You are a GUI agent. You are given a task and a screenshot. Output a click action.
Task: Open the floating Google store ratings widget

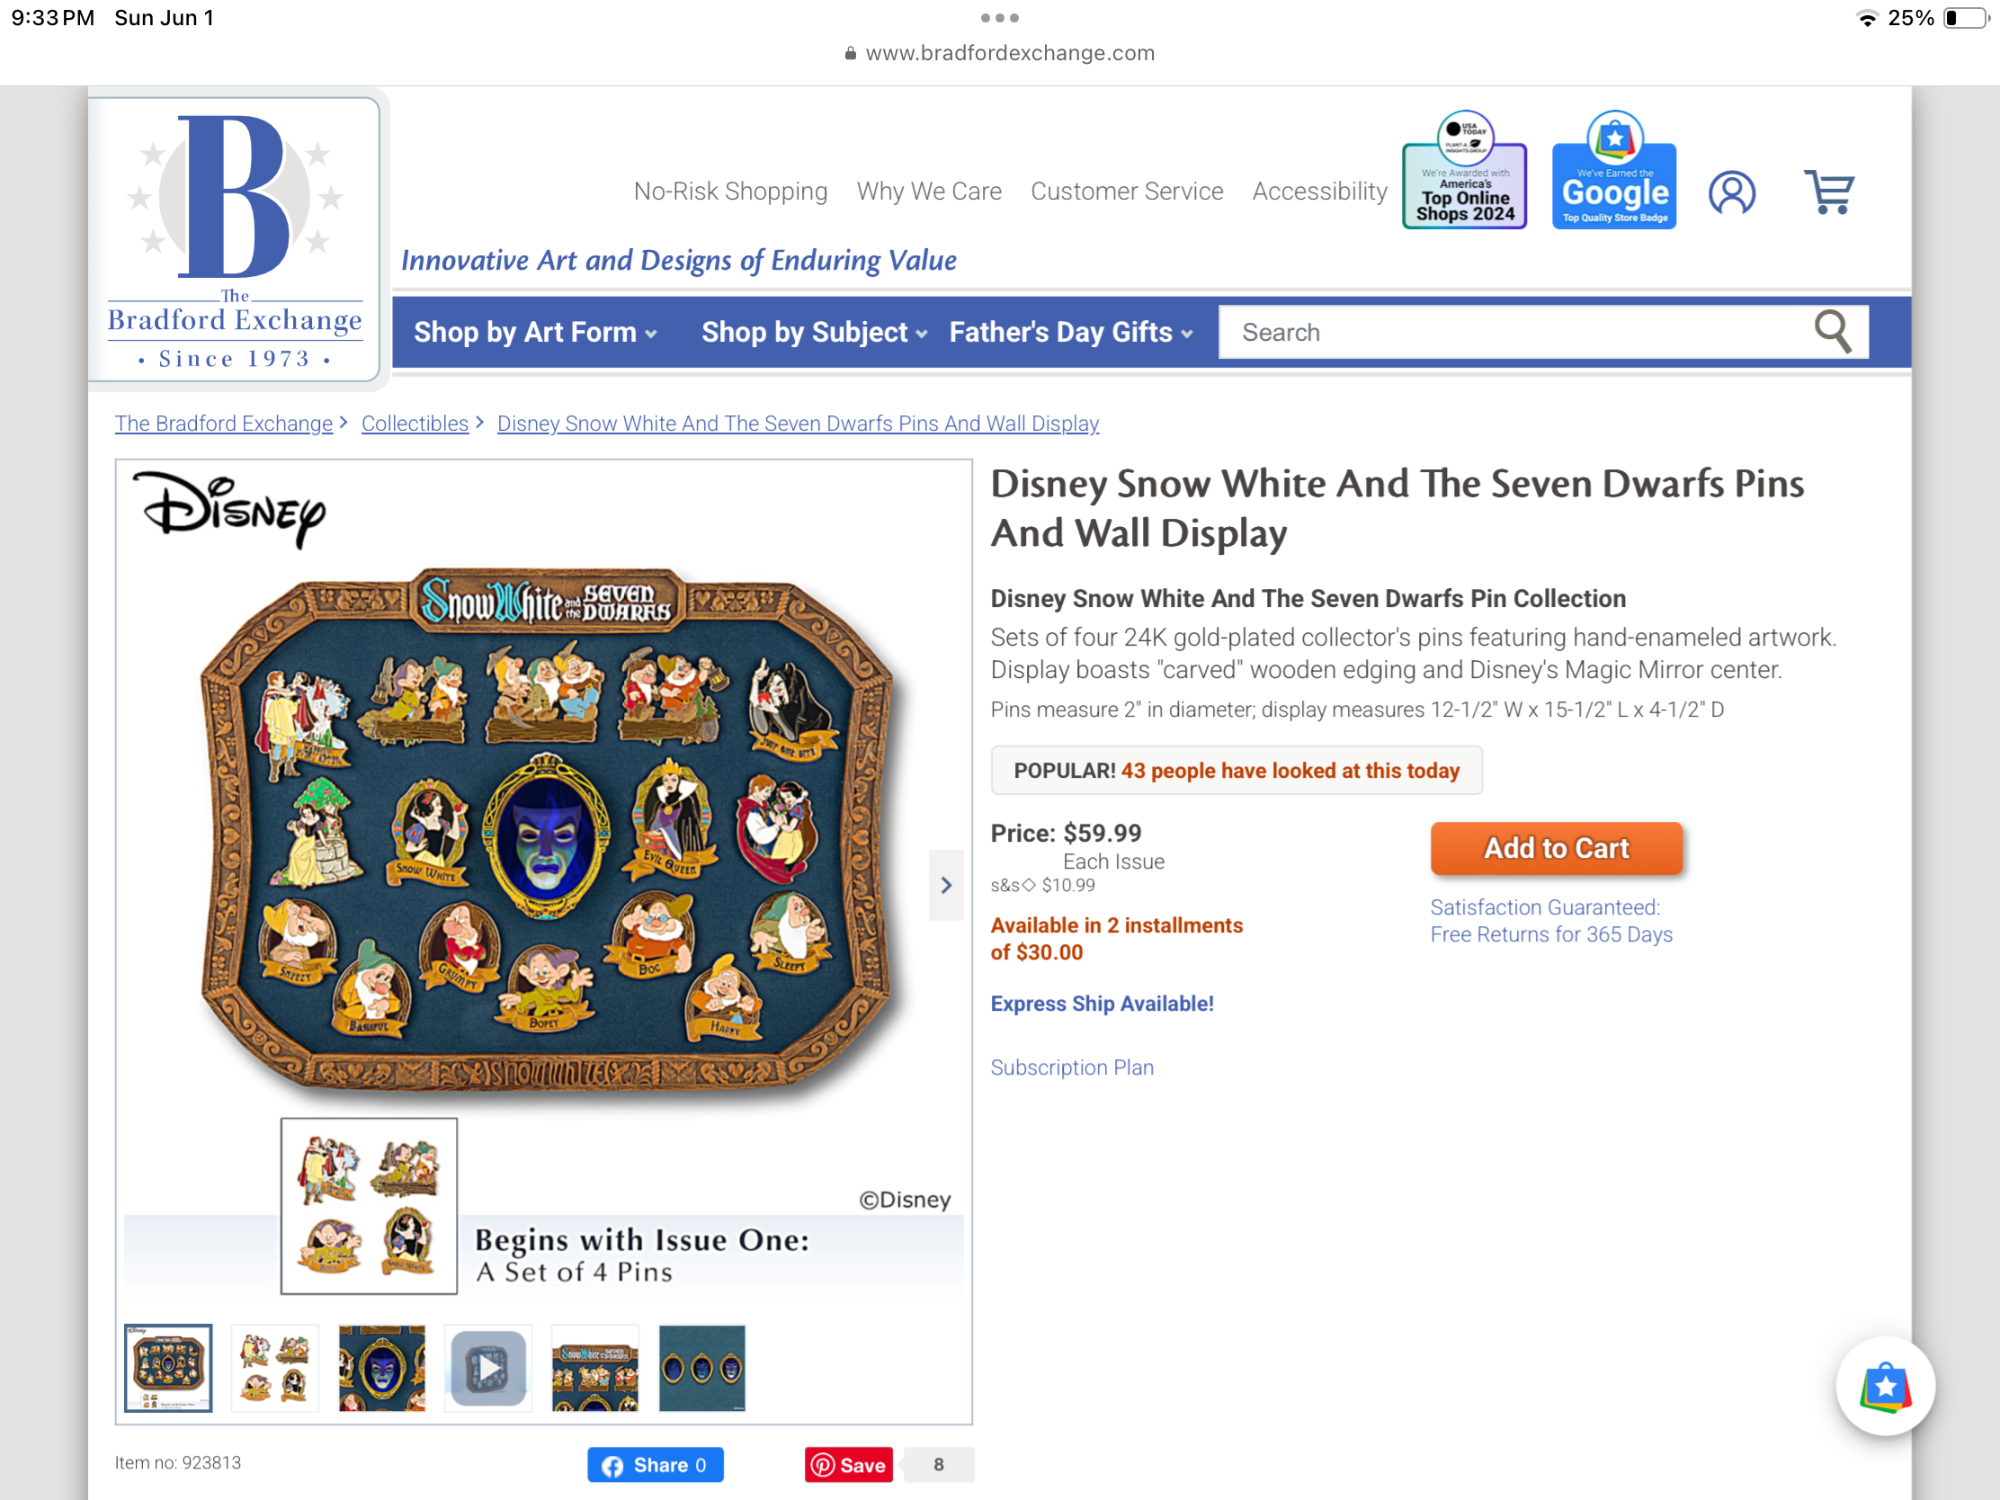click(x=1885, y=1386)
